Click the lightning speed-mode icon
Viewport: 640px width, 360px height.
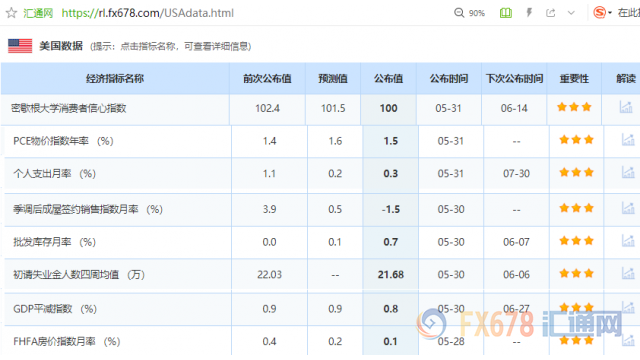(x=529, y=13)
